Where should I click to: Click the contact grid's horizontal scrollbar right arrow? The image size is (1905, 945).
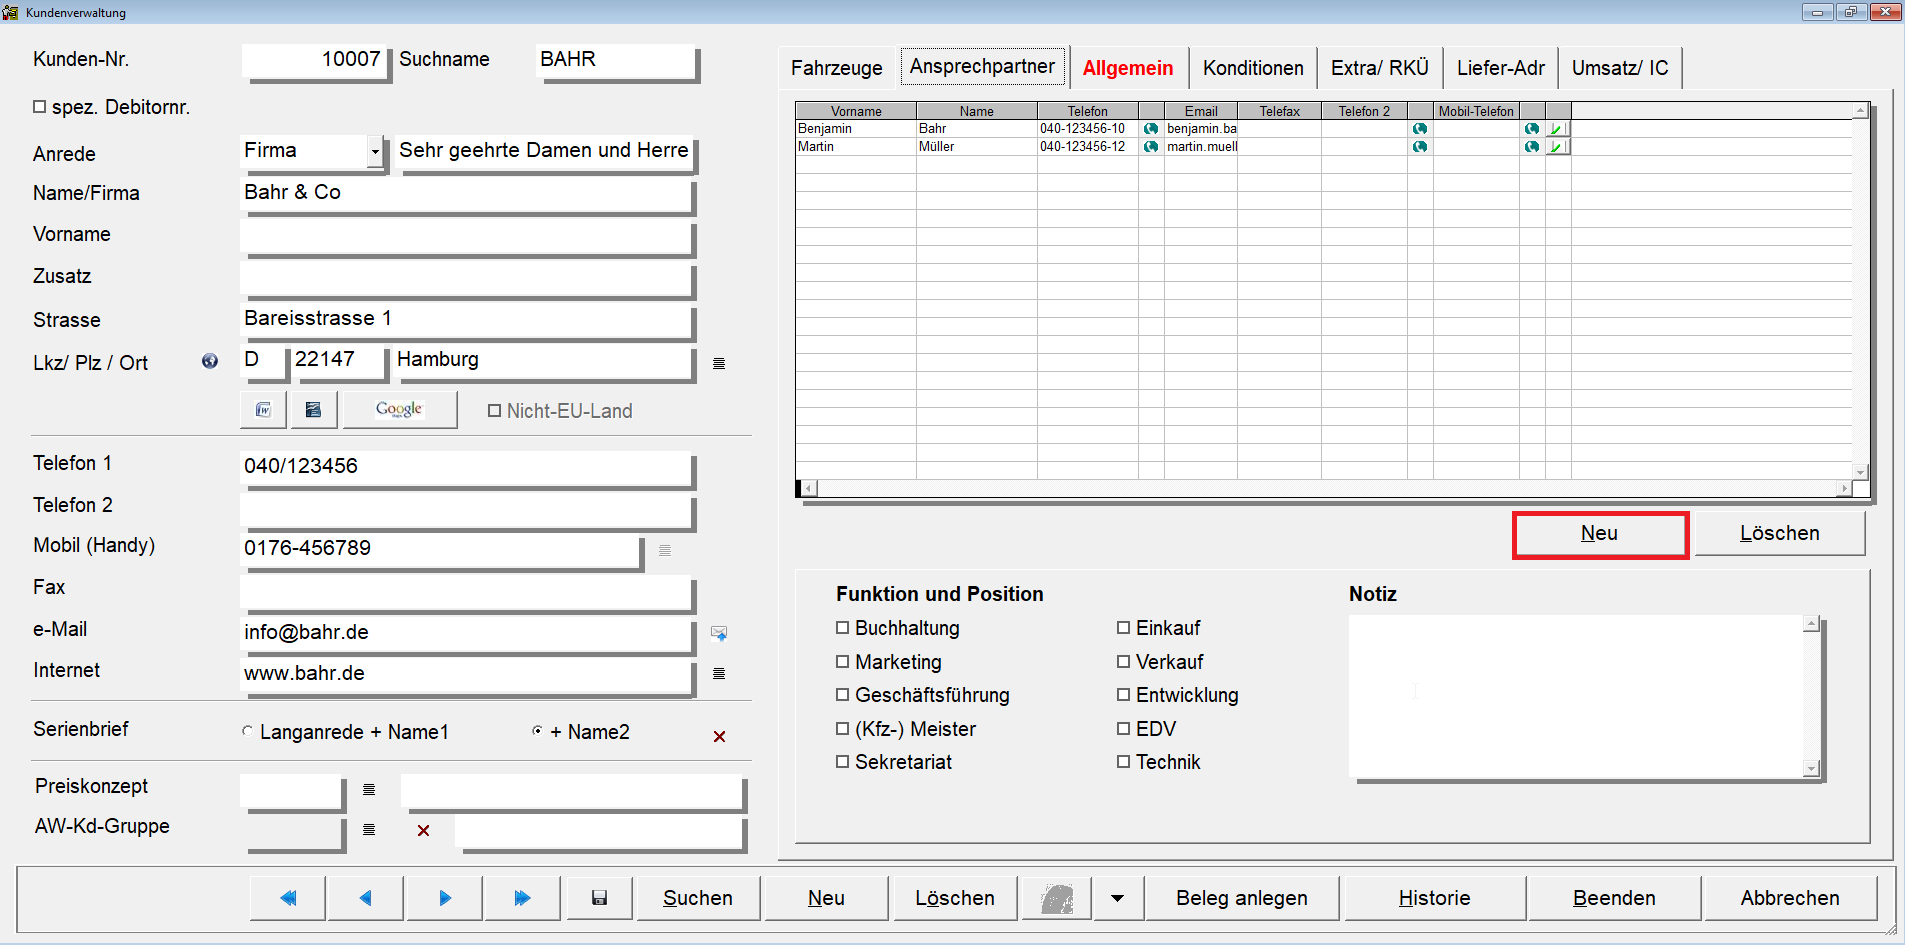1844,489
